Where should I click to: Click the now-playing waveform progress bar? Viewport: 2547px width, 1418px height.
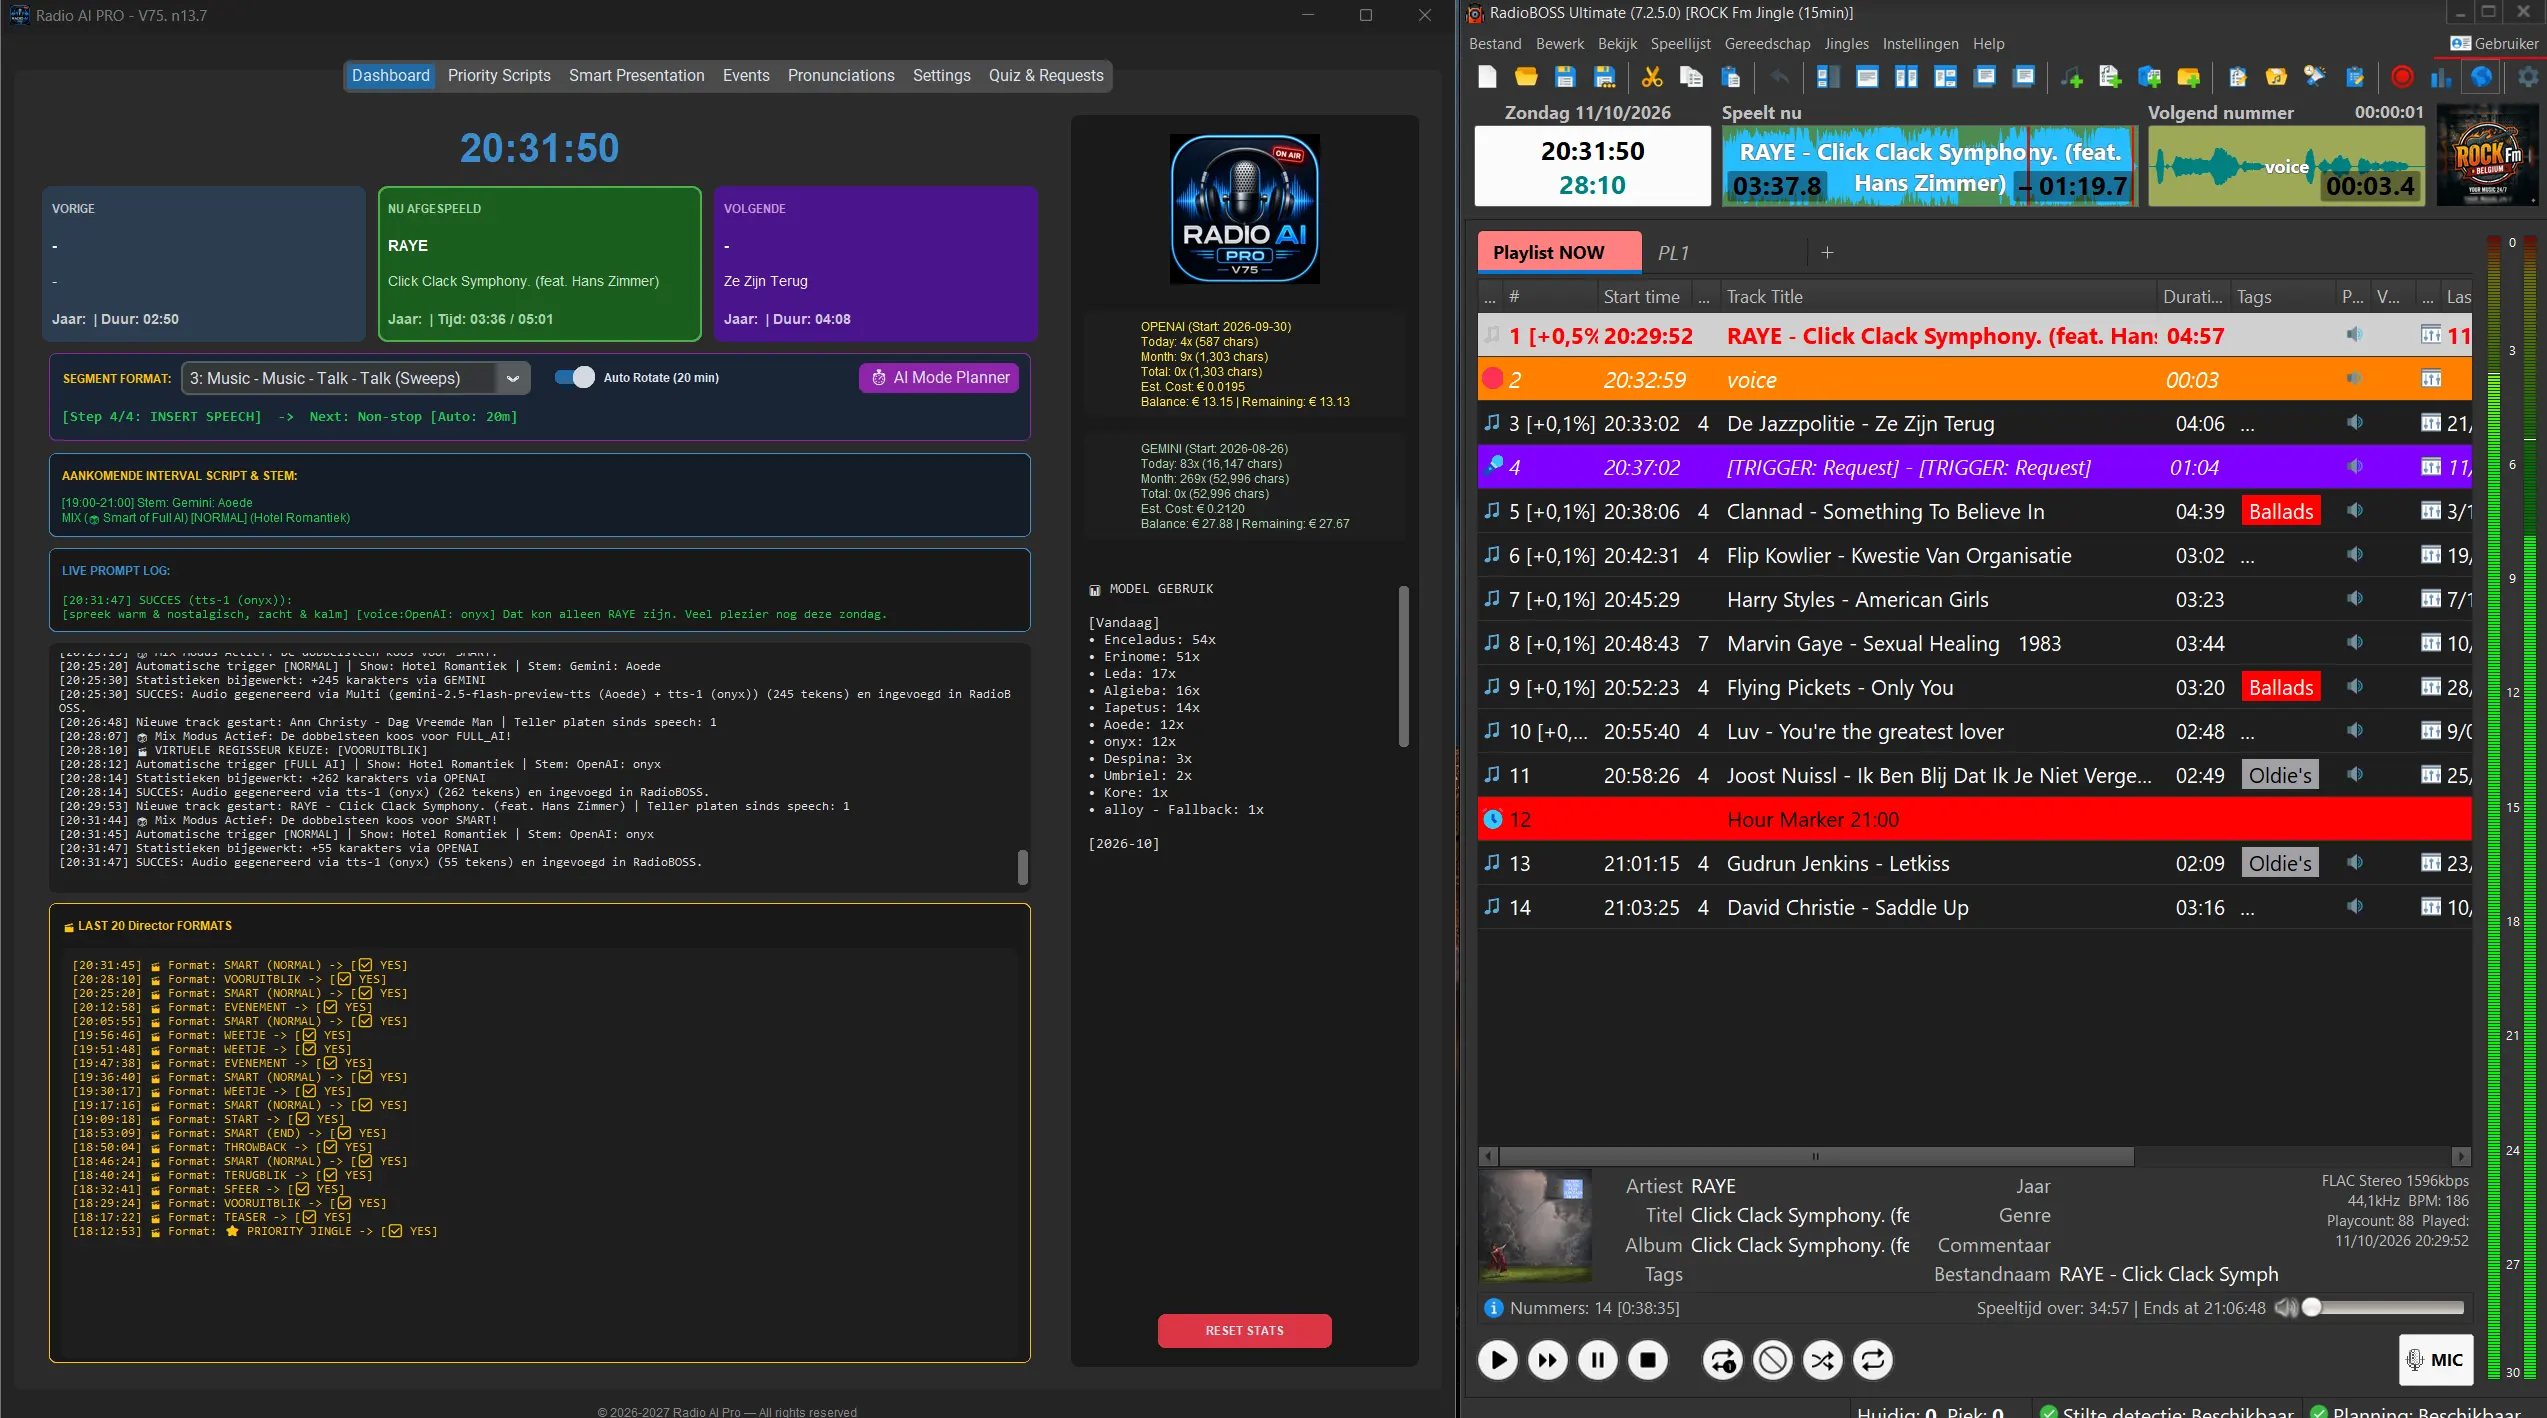pos(1929,166)
